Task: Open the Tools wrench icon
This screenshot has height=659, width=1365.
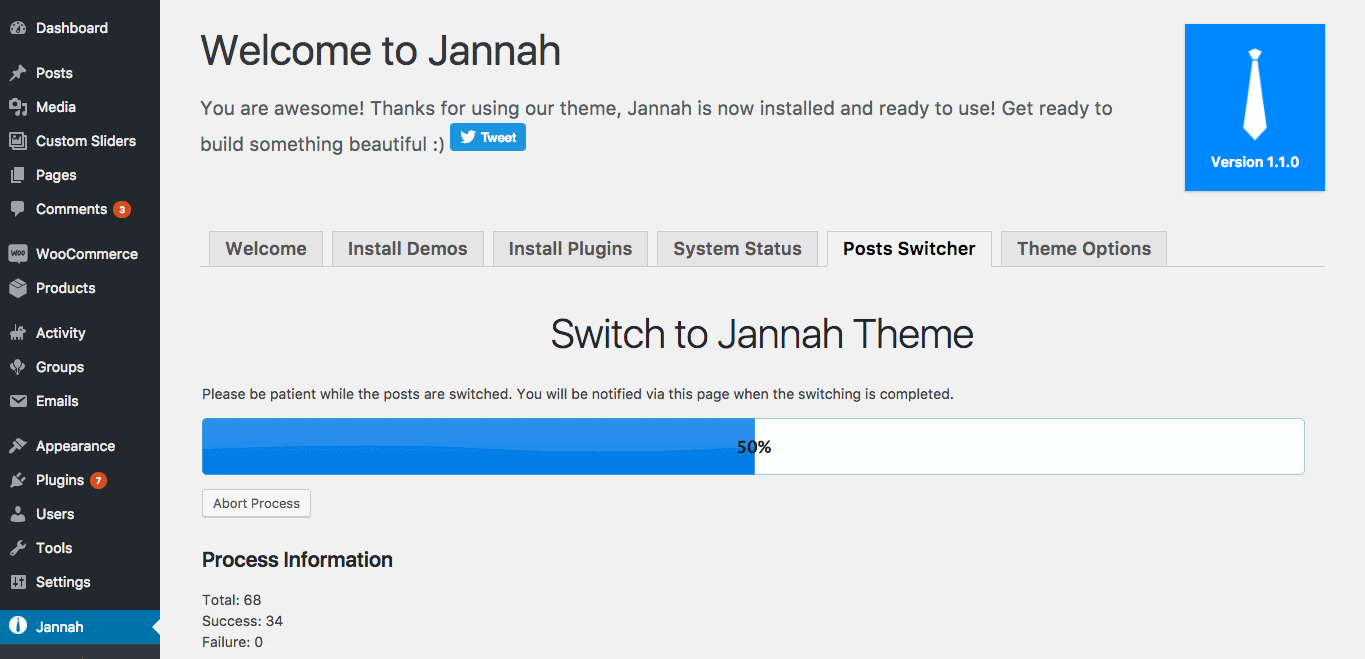Action: click(18, 548)
